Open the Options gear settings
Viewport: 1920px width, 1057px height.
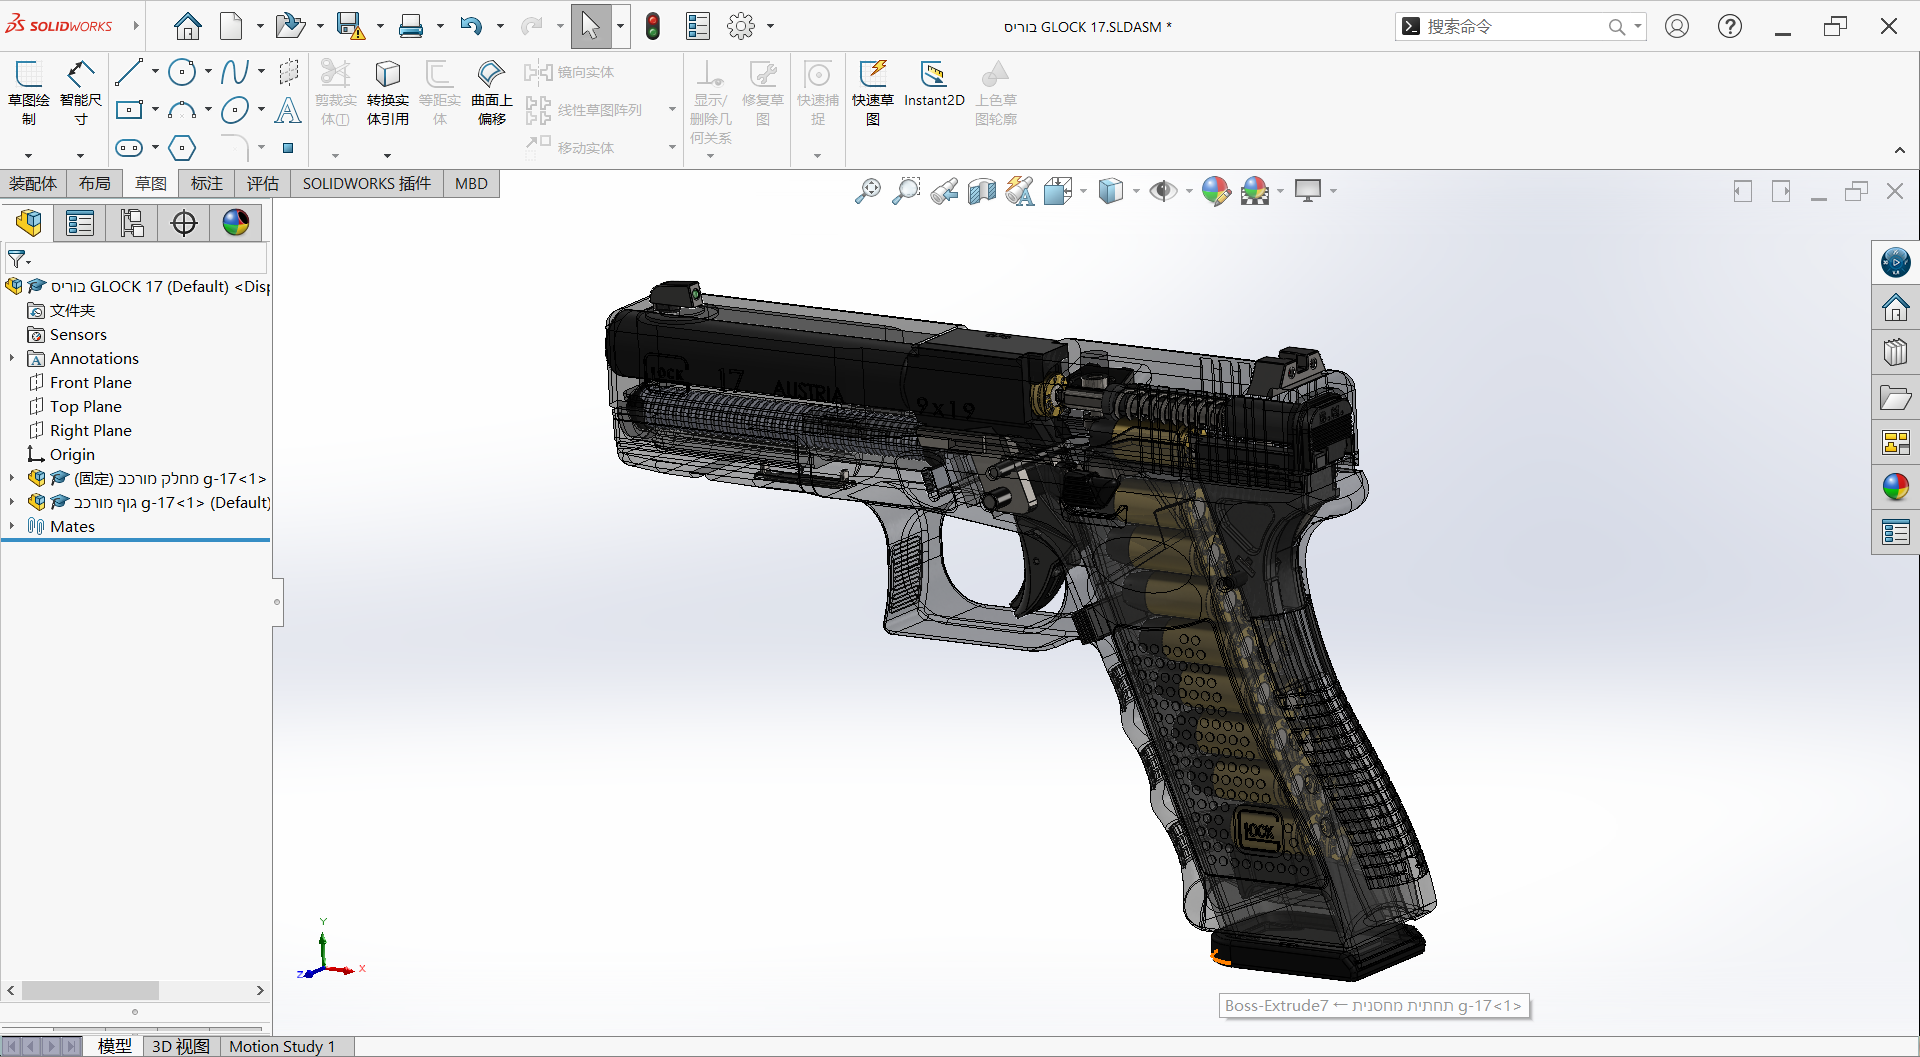pyautogui.click(x=741, y=26)
